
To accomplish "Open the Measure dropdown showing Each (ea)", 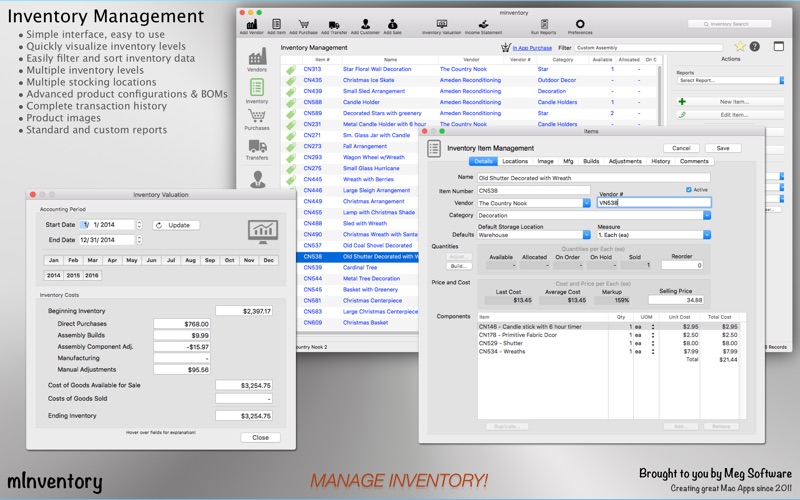I will (x=706, y=235).
